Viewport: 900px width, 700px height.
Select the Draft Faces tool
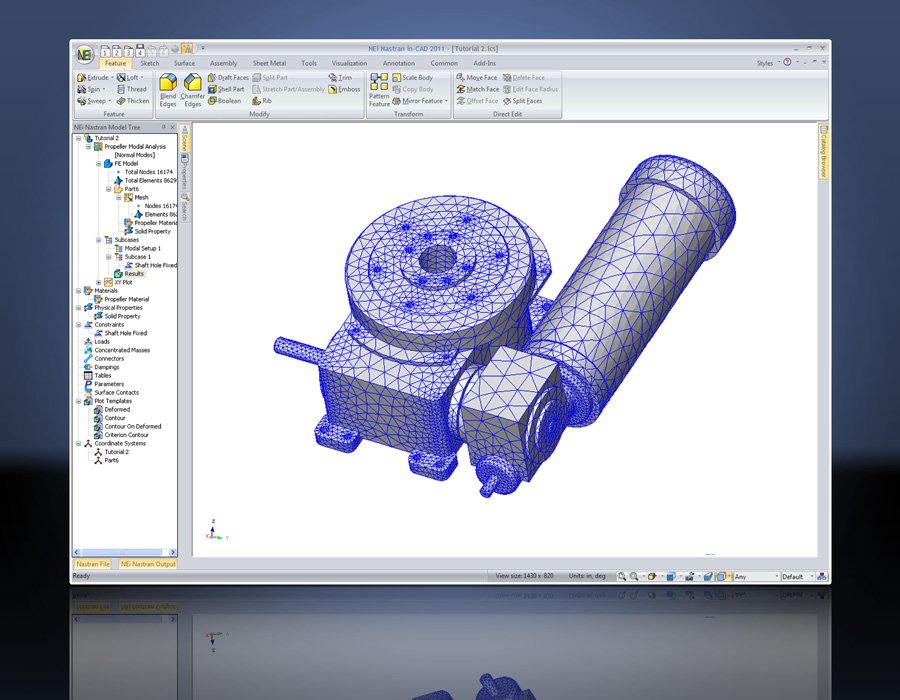pyautogui.click(x=228, y=77)
